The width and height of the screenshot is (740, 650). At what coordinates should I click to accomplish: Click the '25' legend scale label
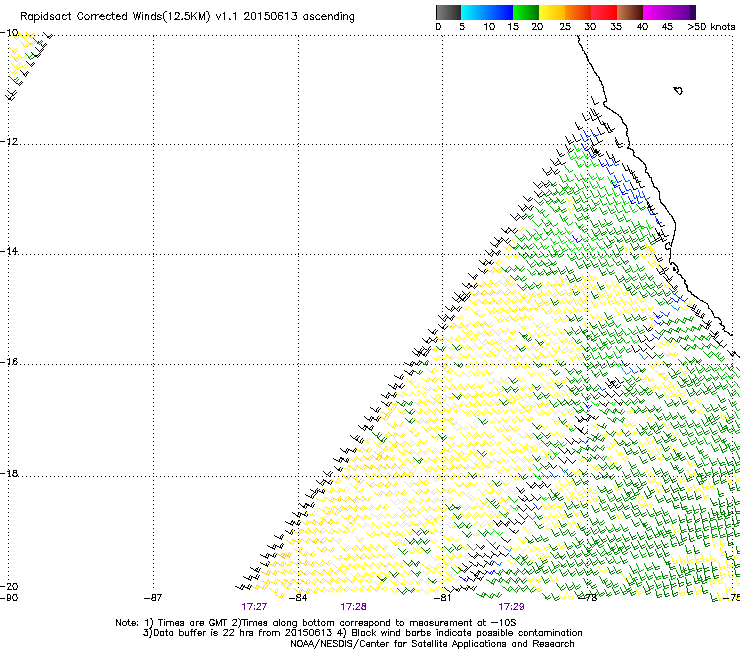pyautogui.click(x=565, y=27)
